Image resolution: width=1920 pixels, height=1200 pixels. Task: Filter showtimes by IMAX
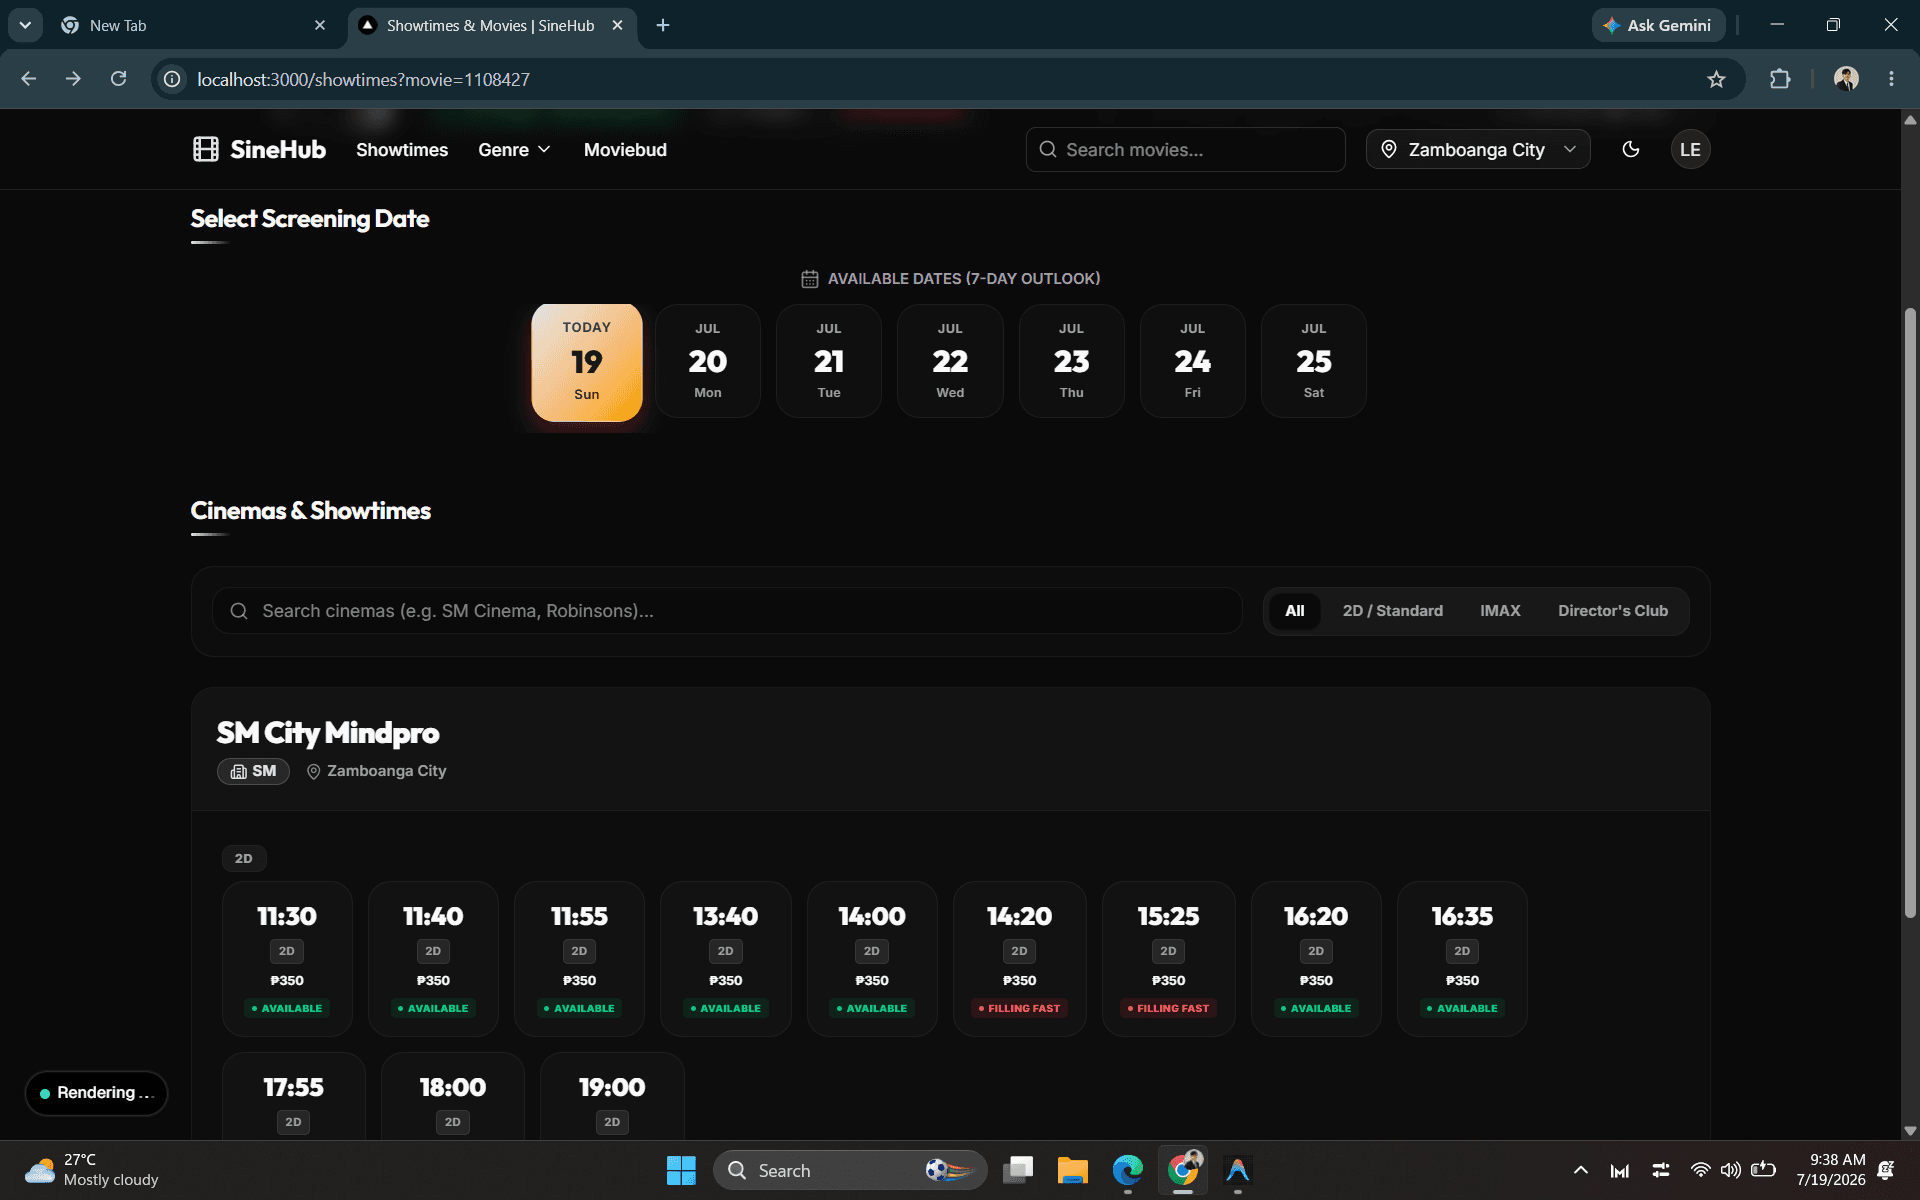1500,611
